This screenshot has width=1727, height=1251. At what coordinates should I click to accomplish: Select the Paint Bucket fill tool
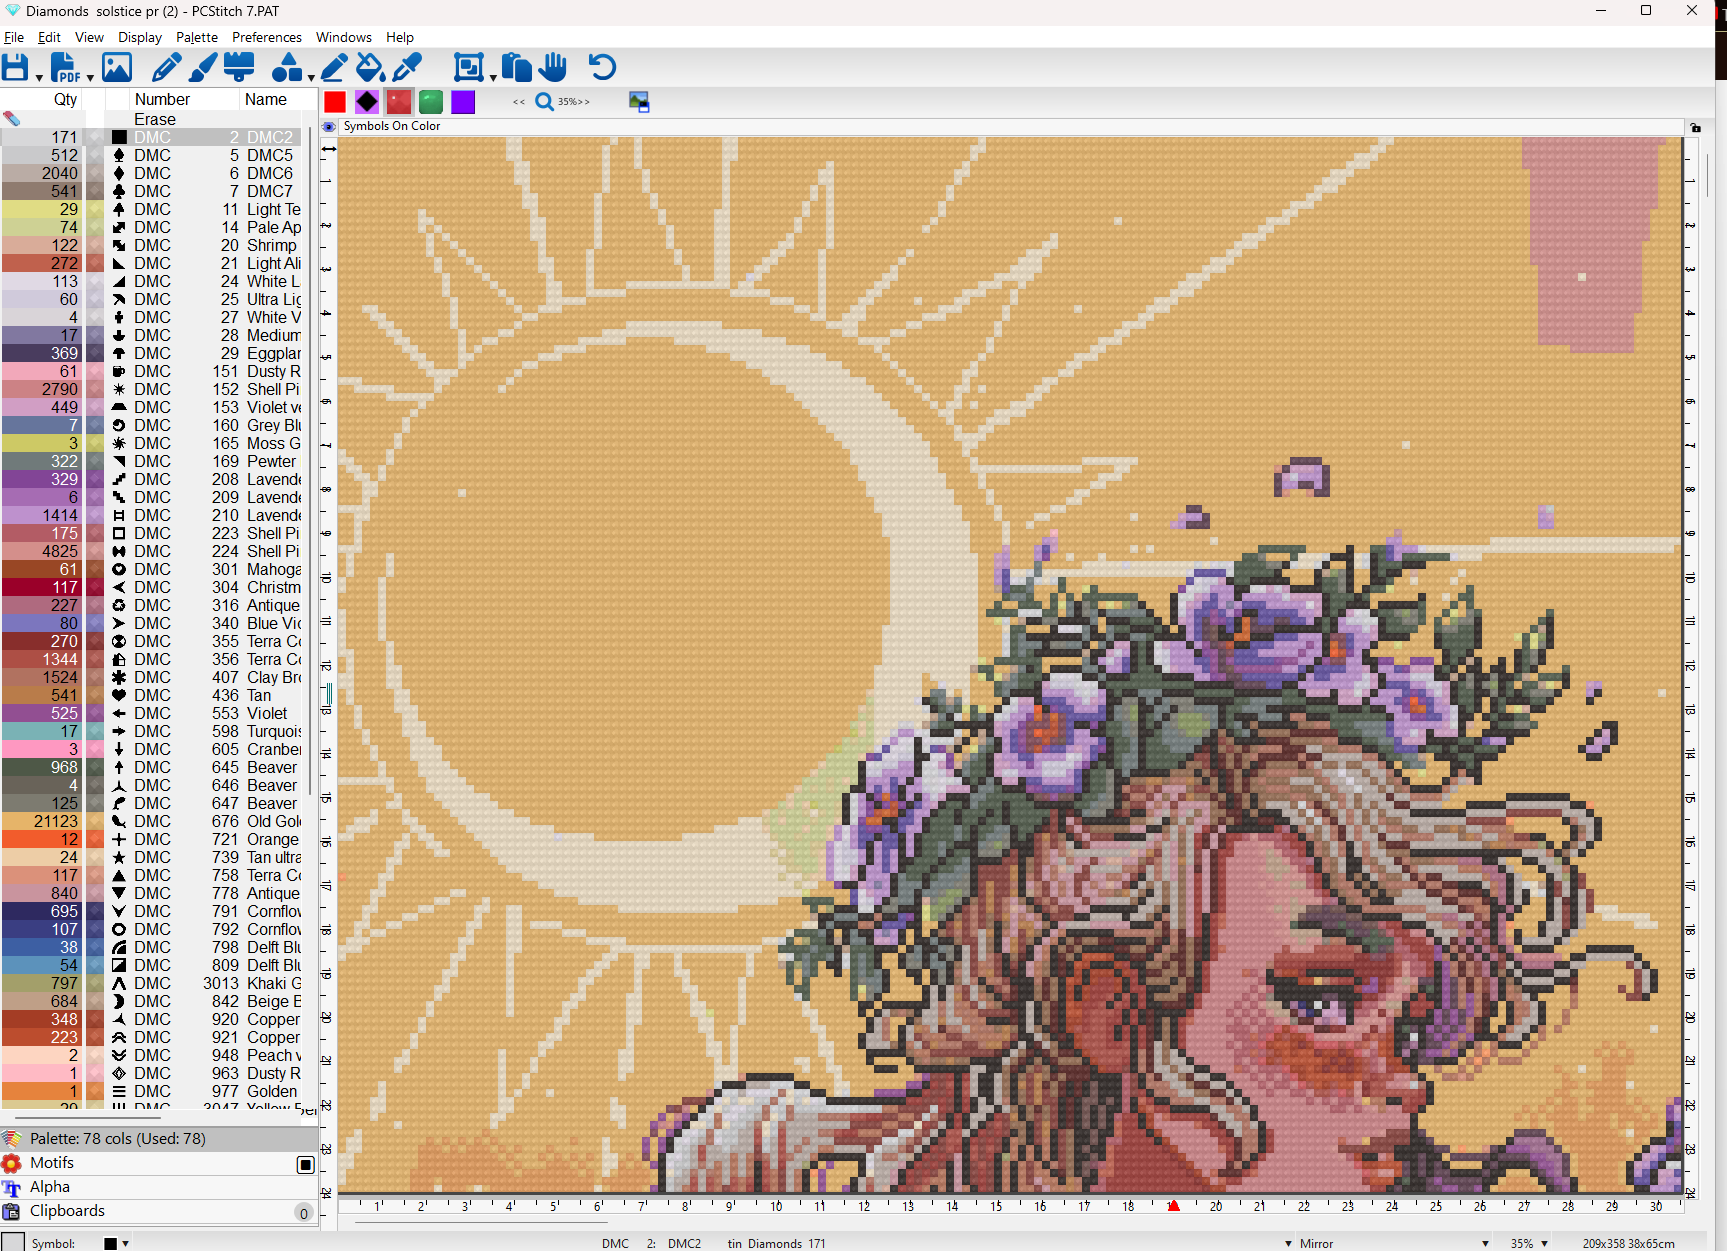tap(370, 68)
